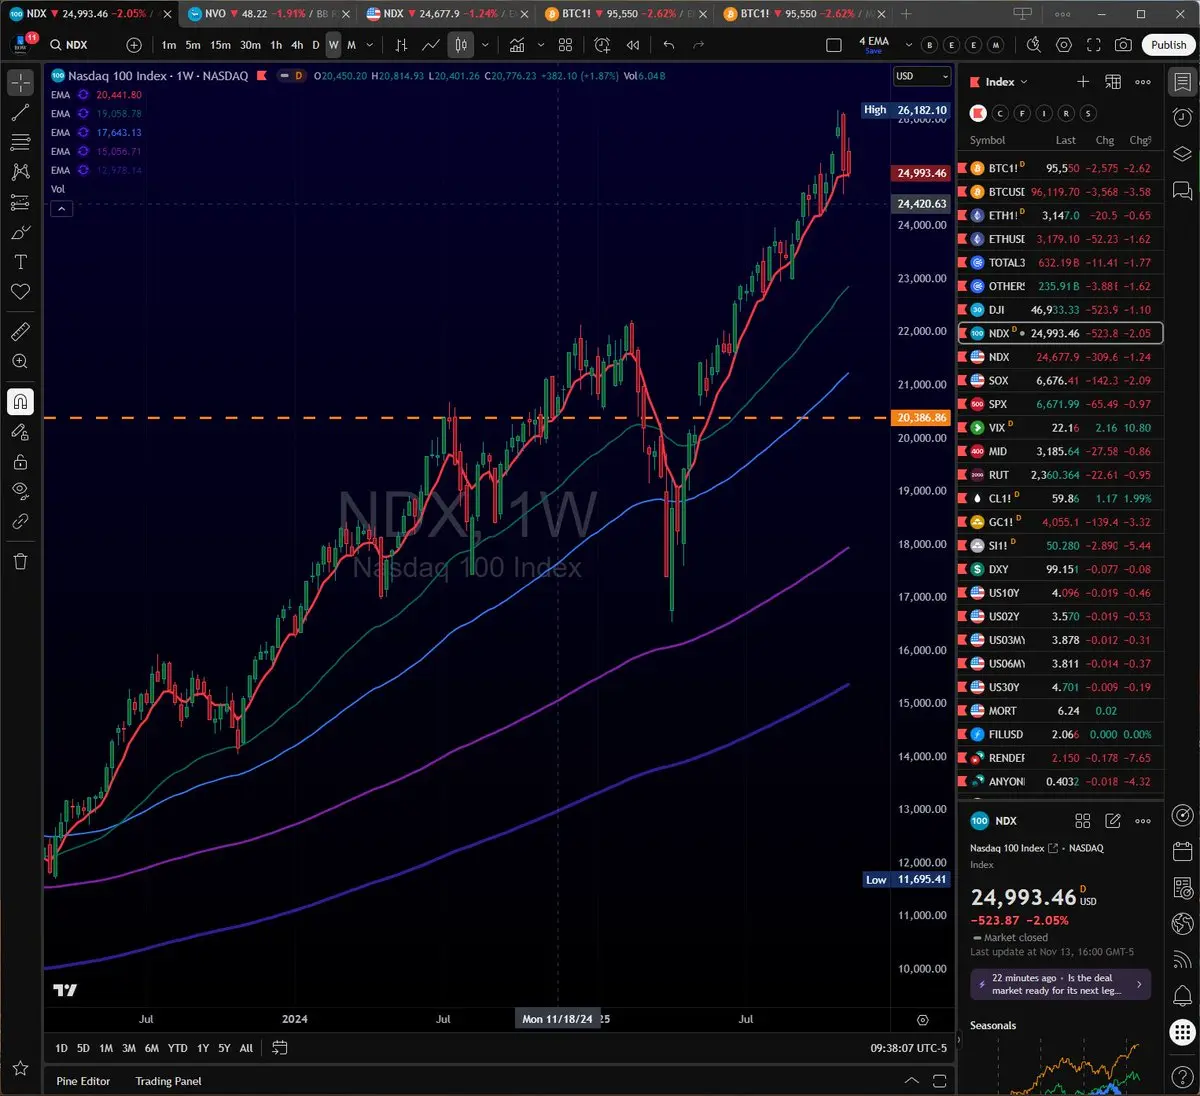Toggle lock all drawings padlock
The height and width of the screenshot is (1096, 1200).
(20, 462)
